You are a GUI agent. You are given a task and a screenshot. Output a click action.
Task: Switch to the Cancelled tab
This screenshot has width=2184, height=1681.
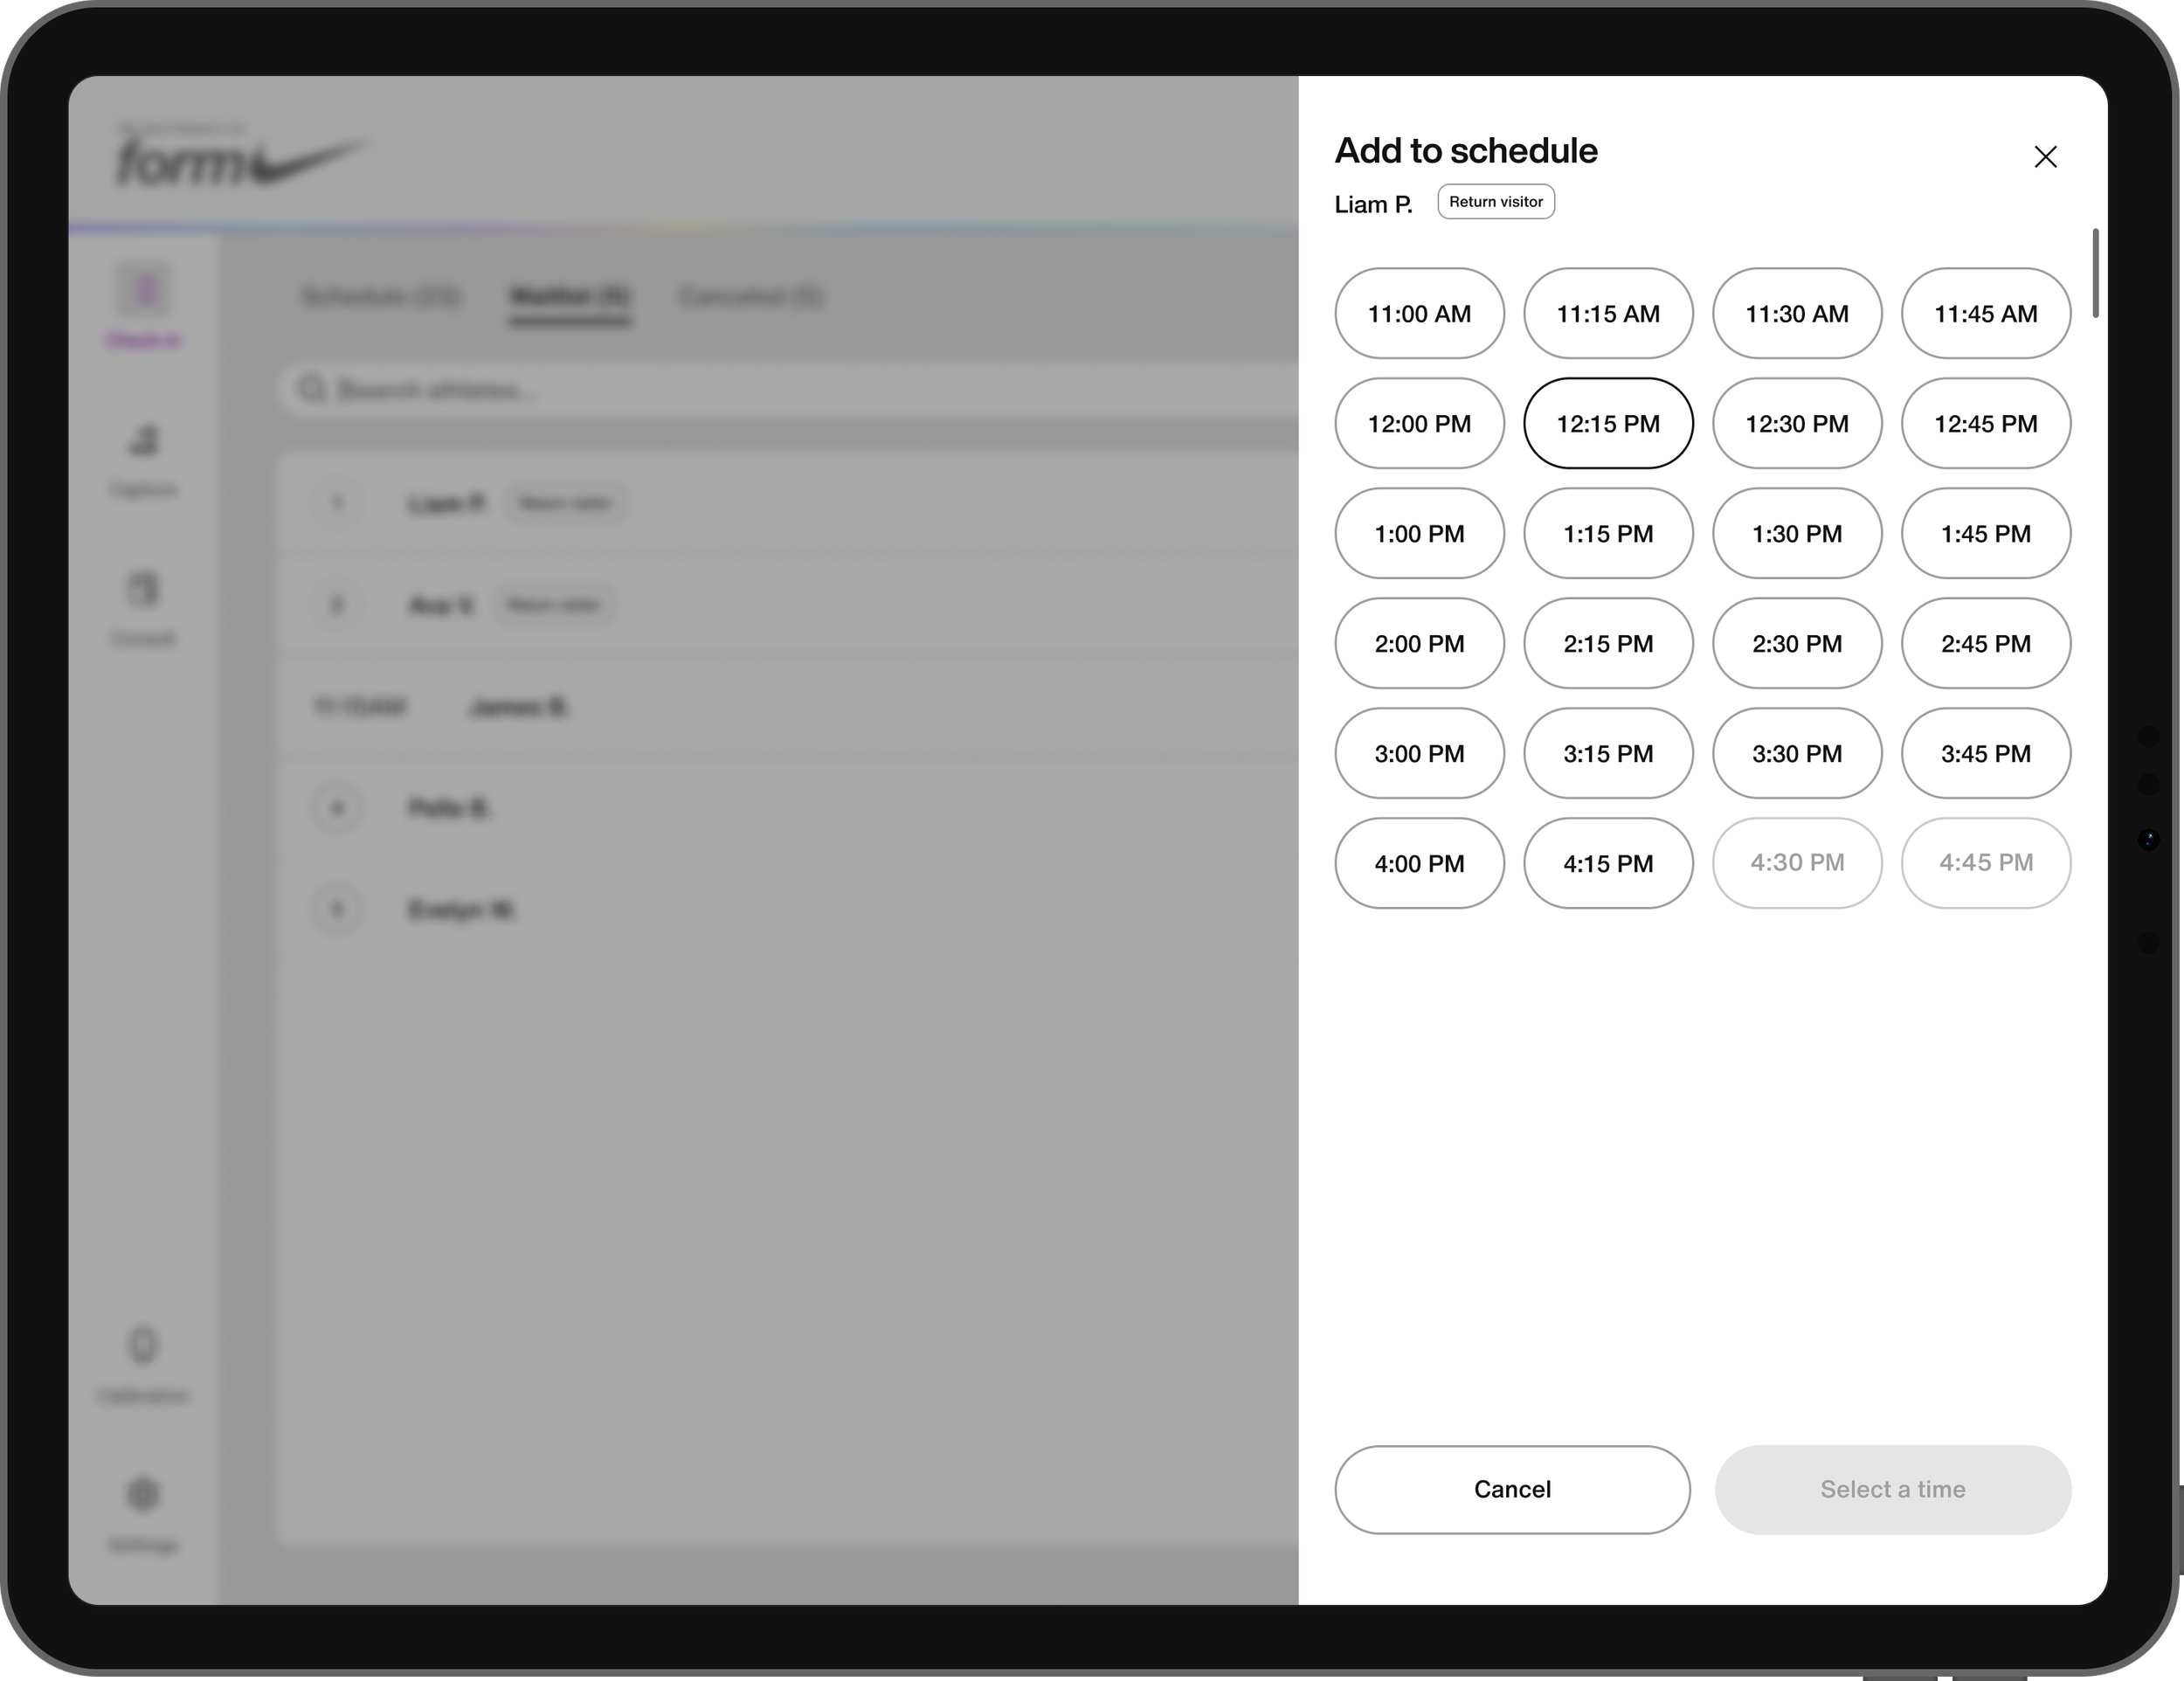pyautogui.click(x=750, y=296)
